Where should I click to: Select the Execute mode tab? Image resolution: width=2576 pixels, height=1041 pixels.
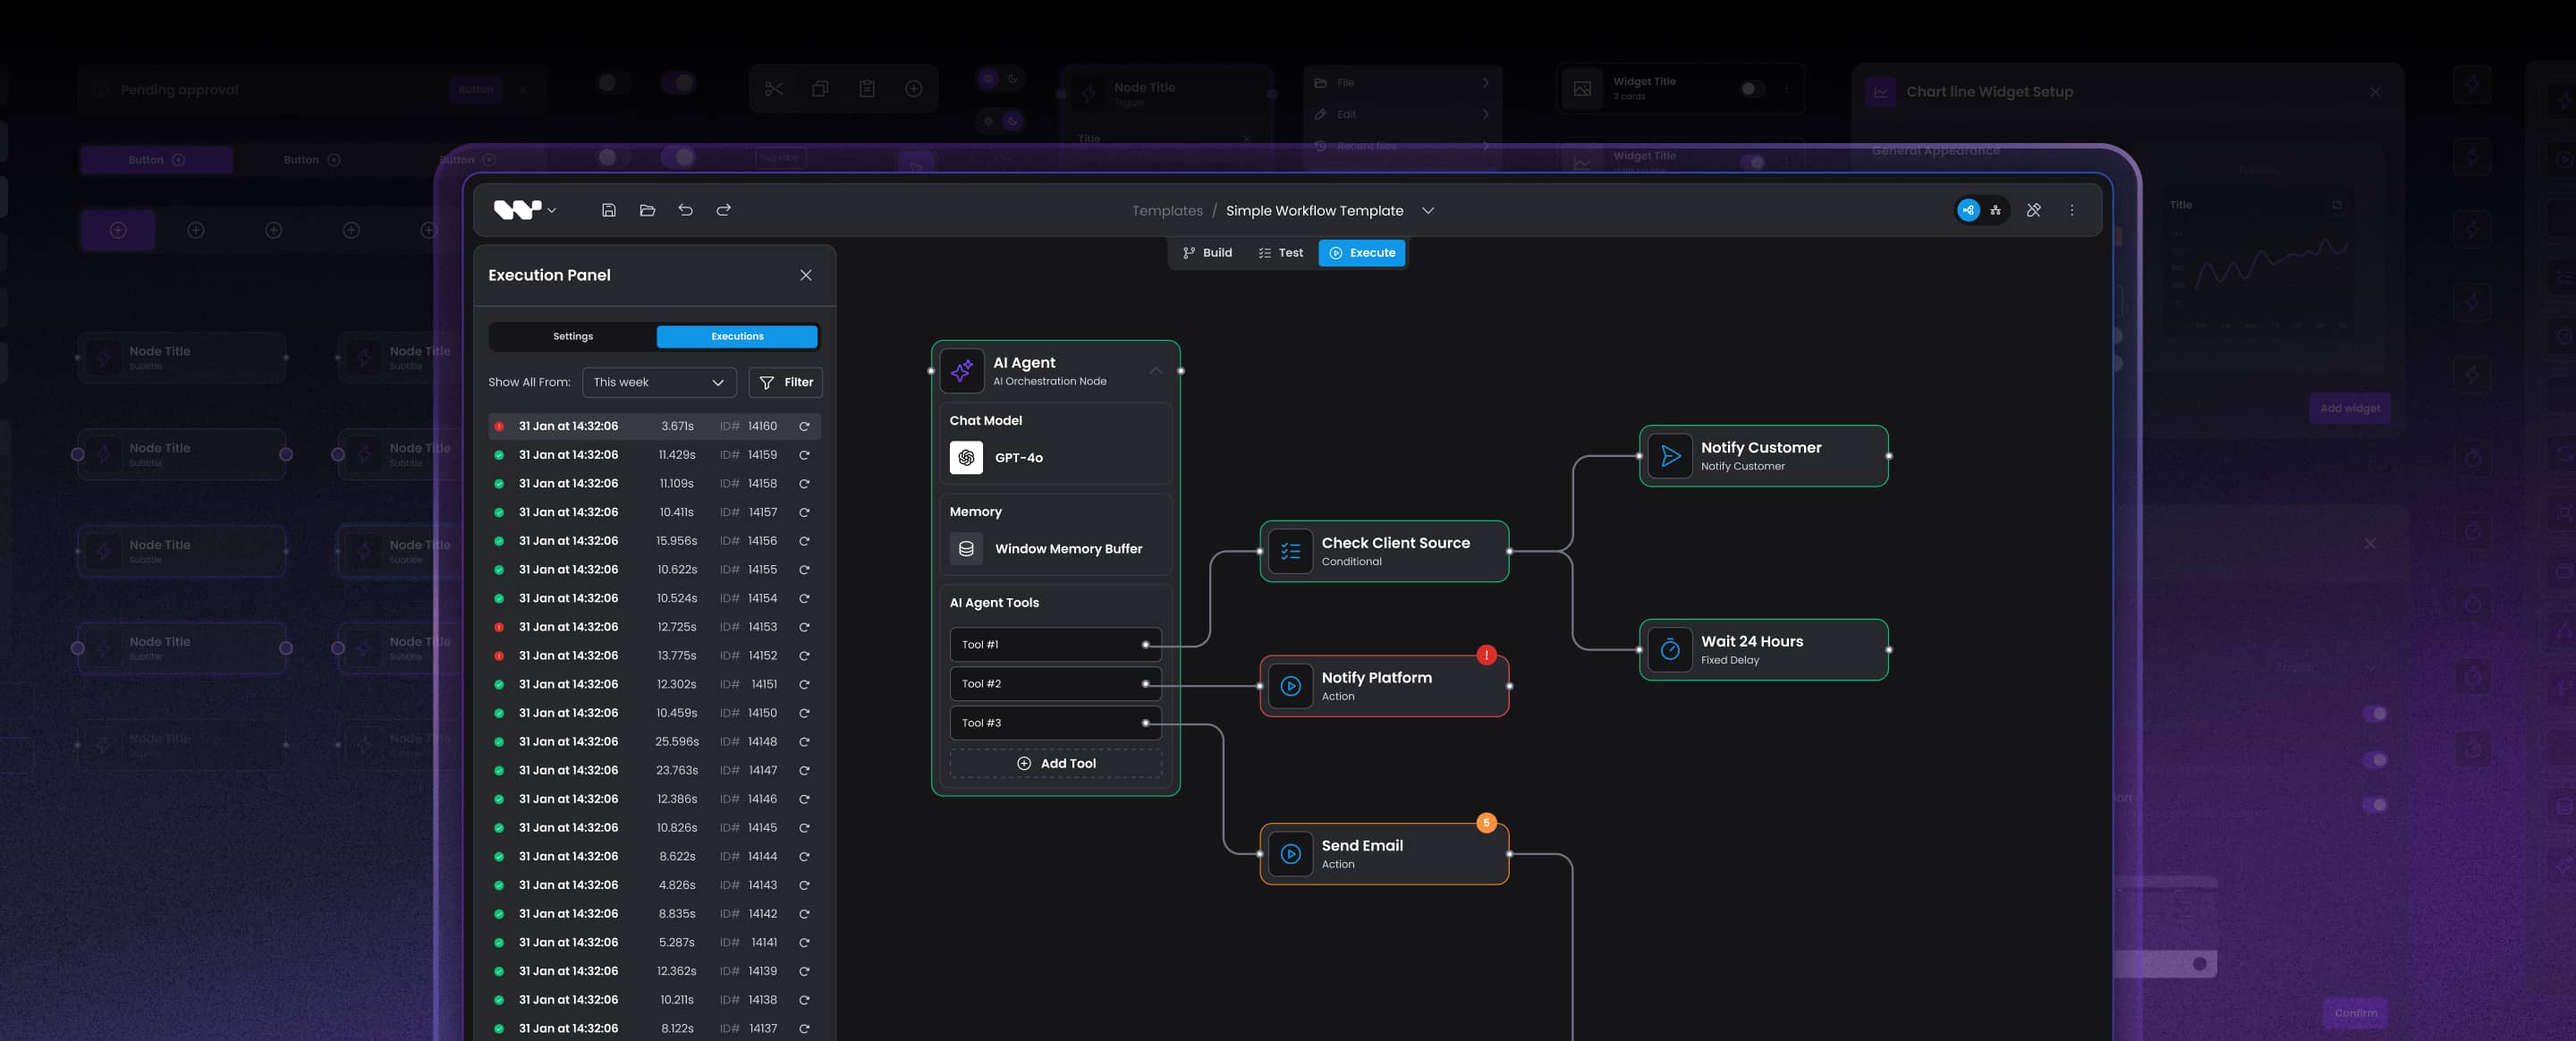click(1362, 253)
